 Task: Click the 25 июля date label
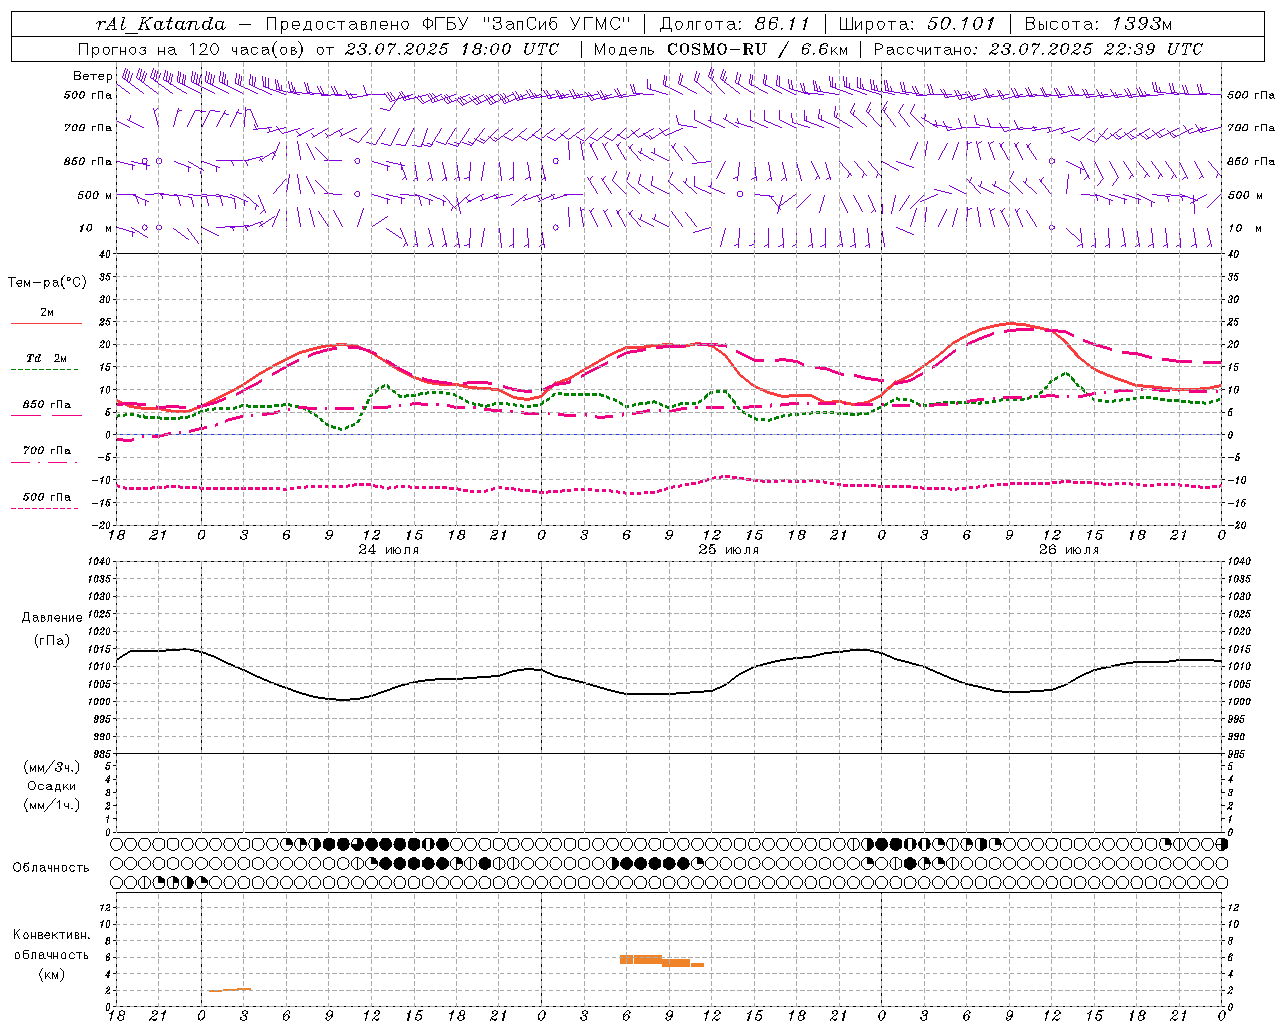coord(728,549)
